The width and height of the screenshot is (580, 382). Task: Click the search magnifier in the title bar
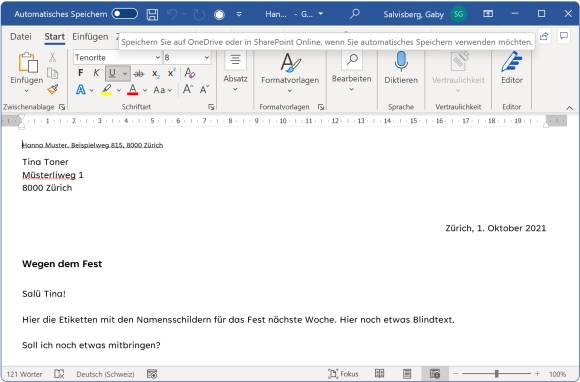(355, 14)
